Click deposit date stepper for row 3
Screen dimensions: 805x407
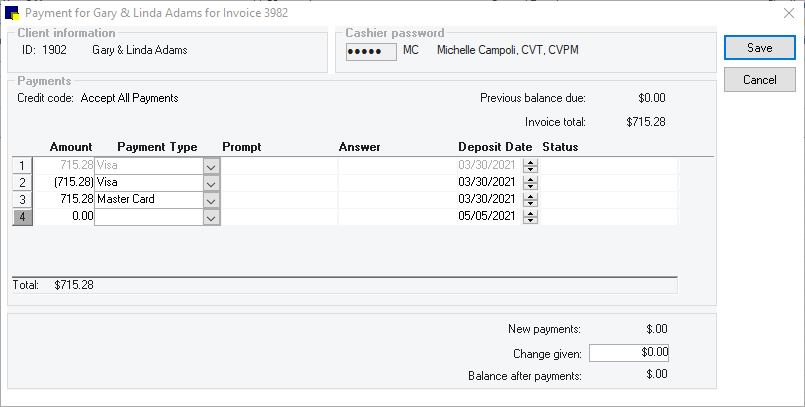[530, 200]
